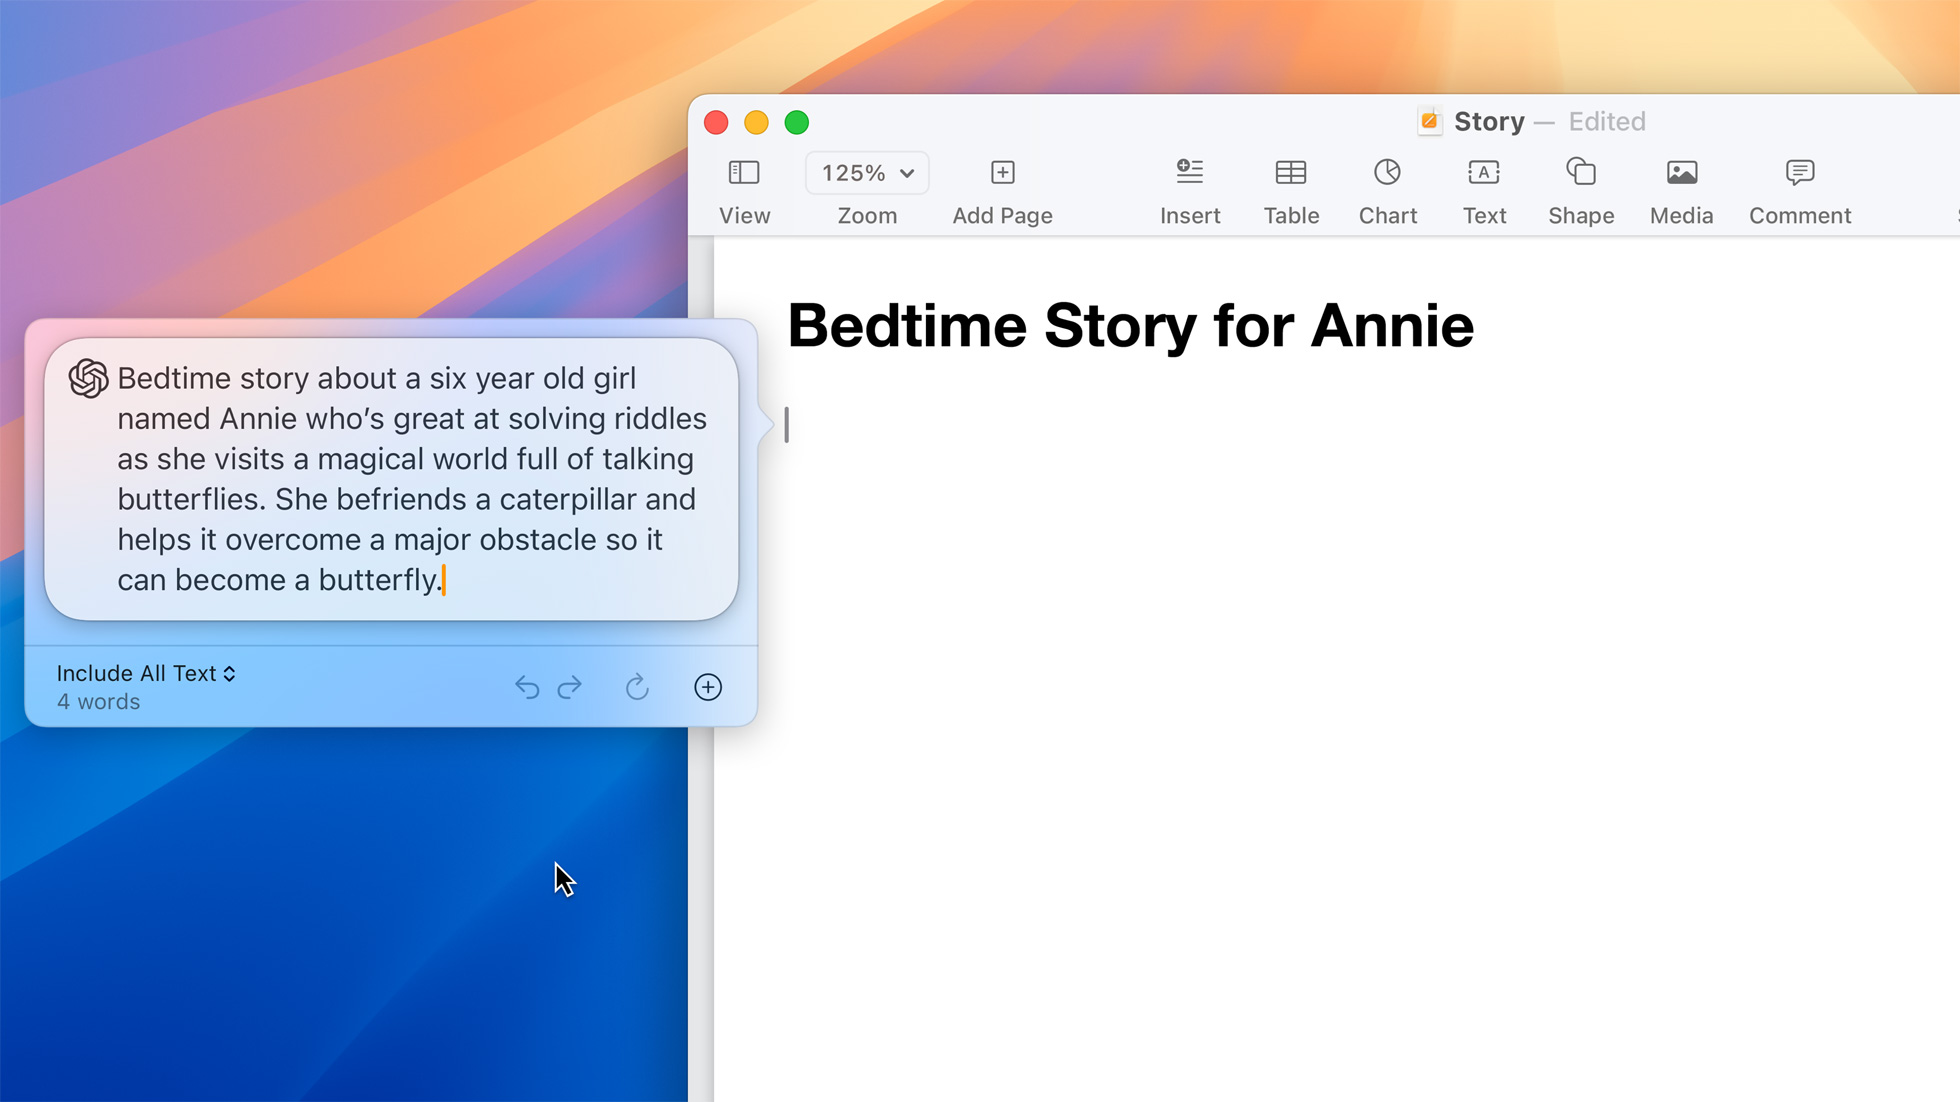Viewport: 1960px width, 1102px height.
Task: Insert a Shape
Action: (x=1580, y=190)
